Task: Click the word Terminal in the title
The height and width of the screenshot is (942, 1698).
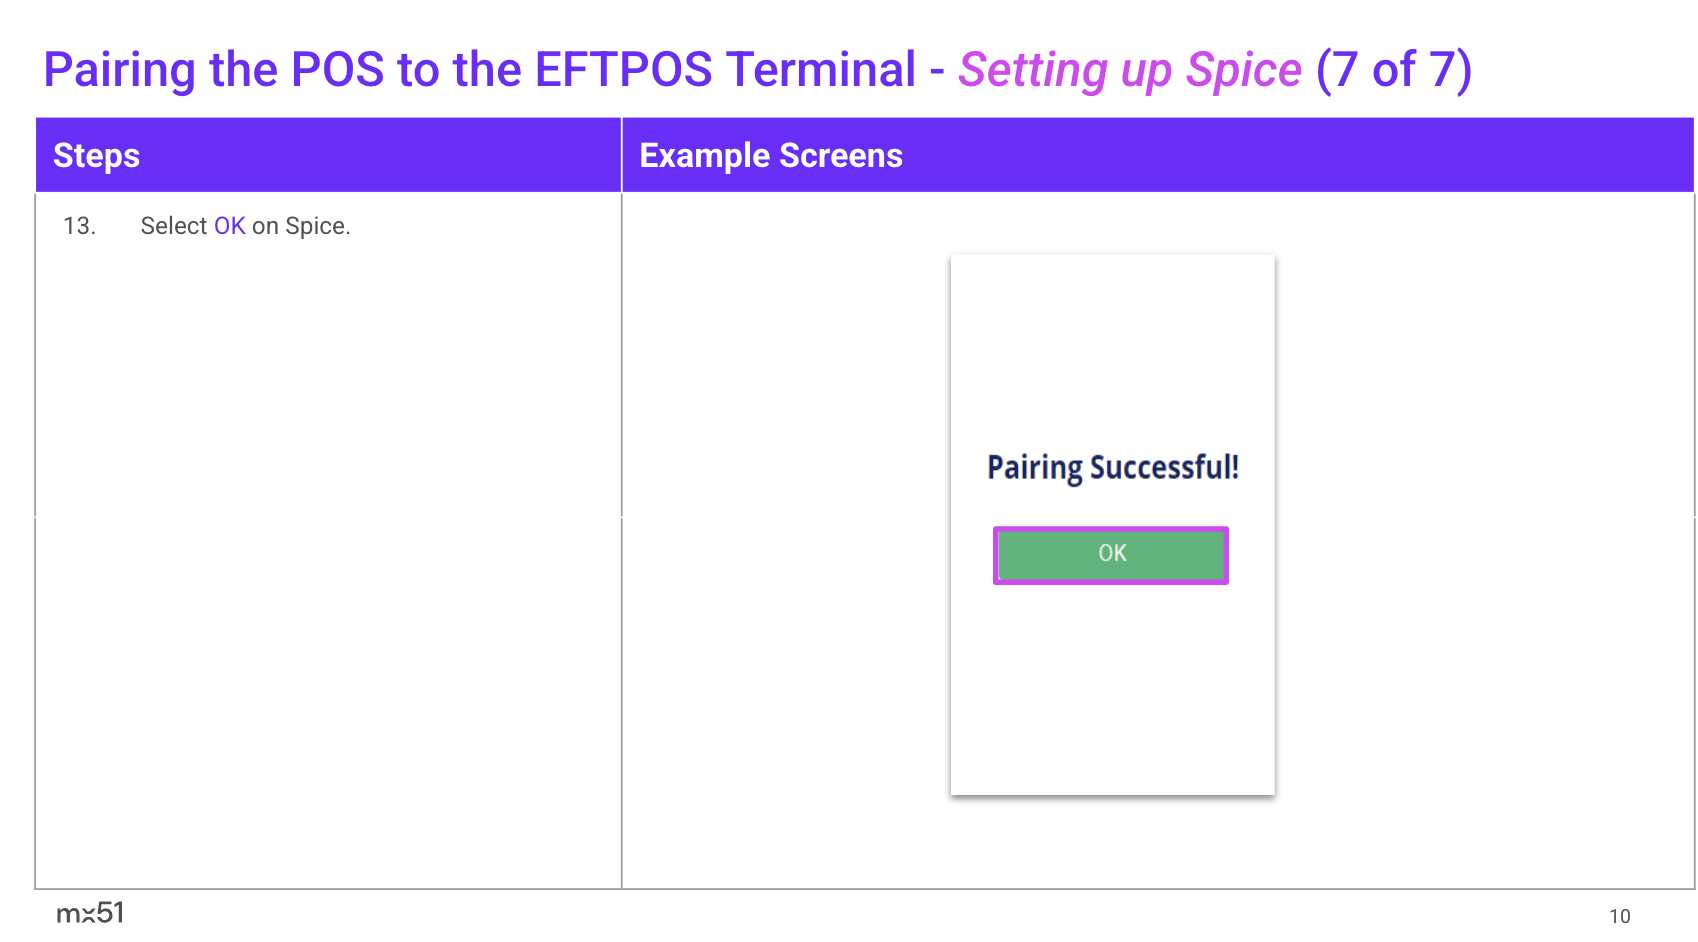Action: coord(821,70)
